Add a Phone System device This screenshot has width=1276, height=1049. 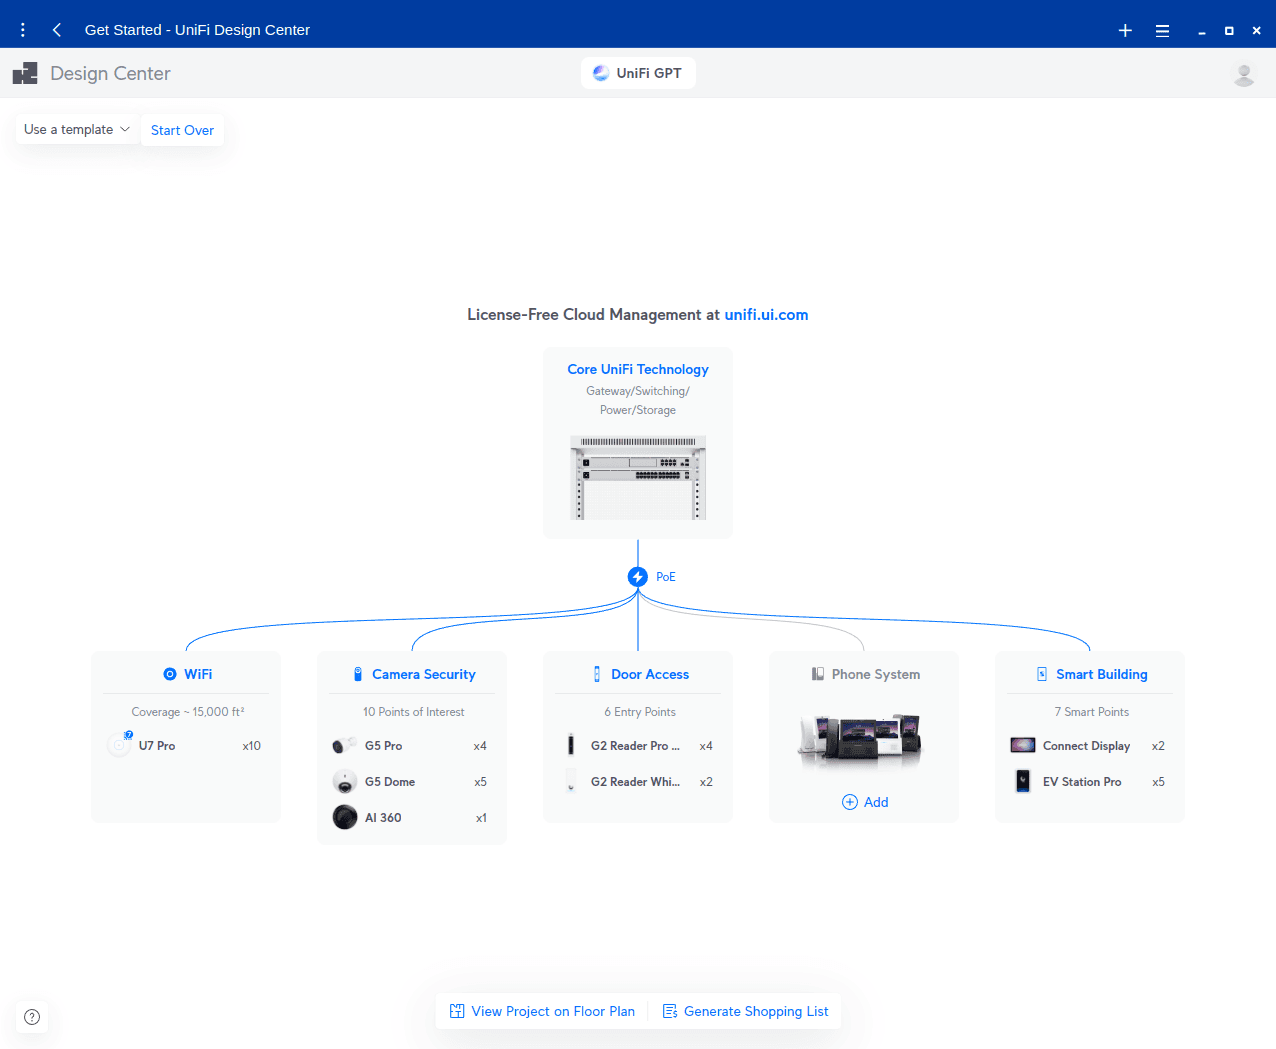pos(865,802)
